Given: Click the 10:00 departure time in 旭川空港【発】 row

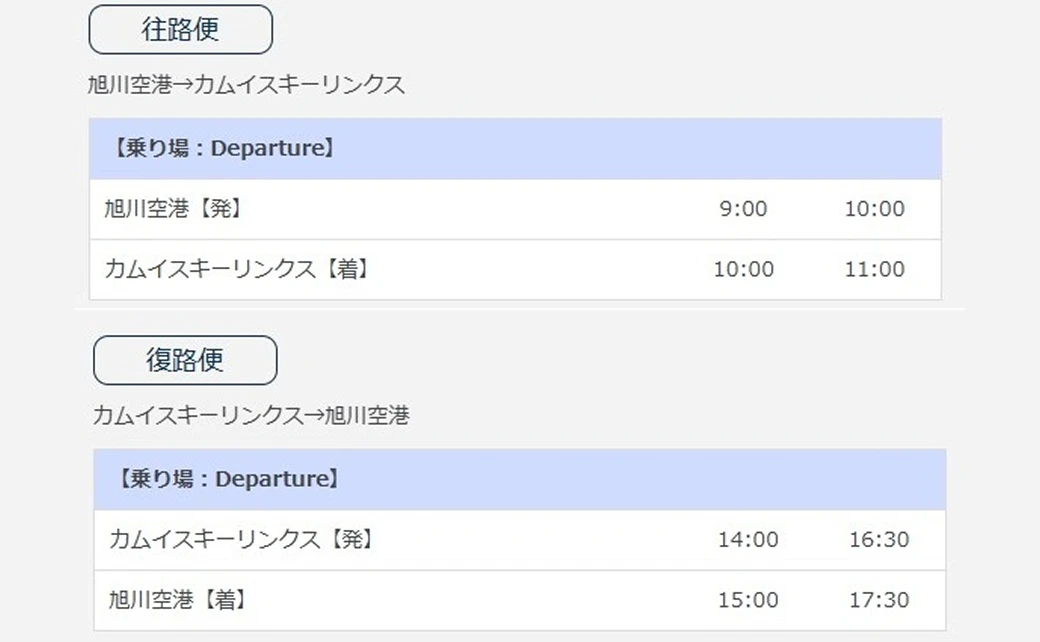Looking at the screenshot, I should point(874,209).
